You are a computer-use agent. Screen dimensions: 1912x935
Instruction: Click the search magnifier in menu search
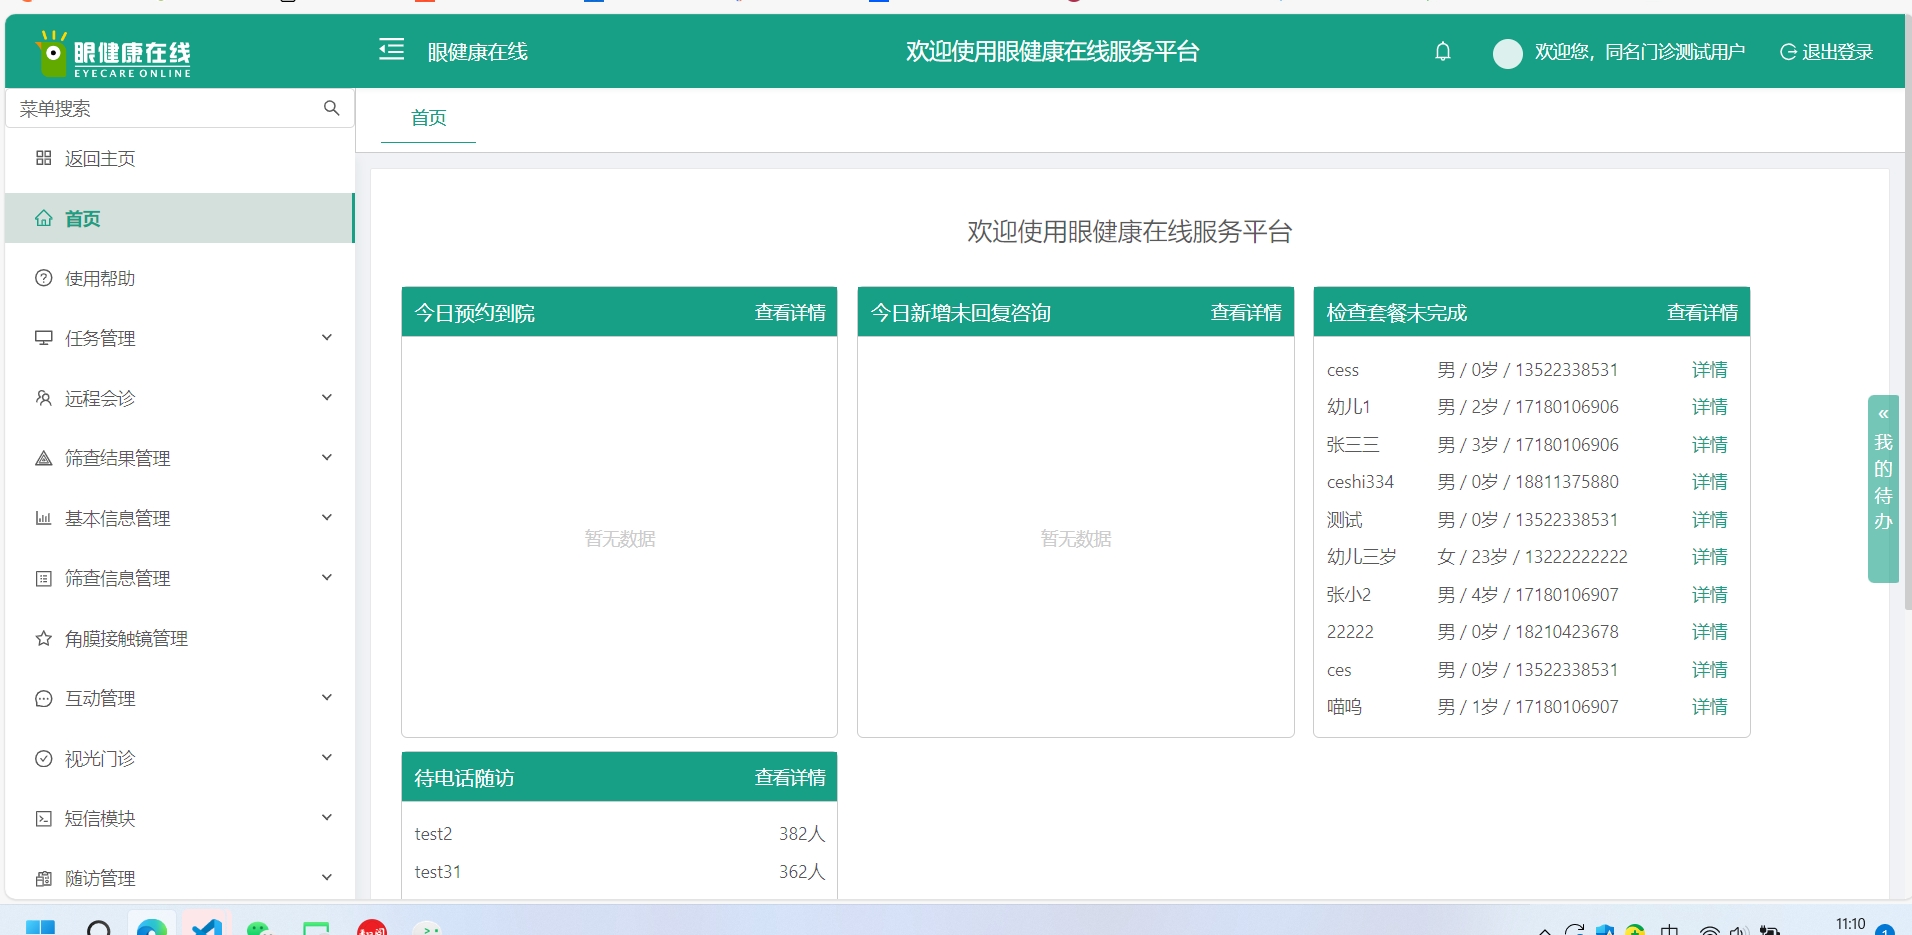click(x=331, y=108)
